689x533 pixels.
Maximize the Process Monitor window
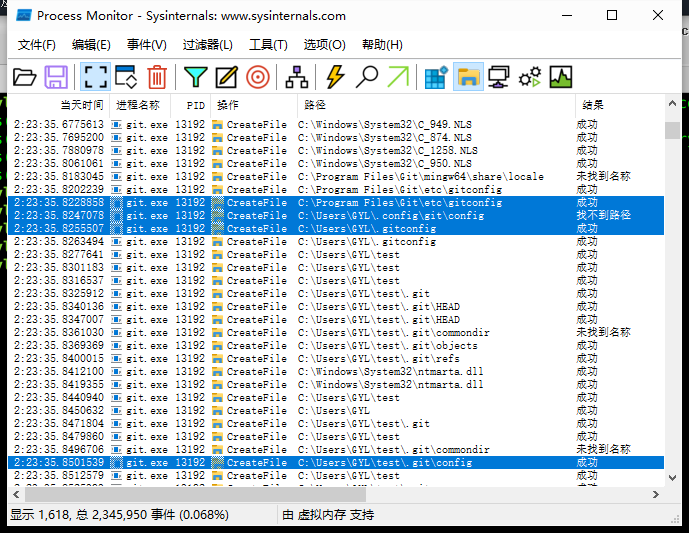coord(612,15)
